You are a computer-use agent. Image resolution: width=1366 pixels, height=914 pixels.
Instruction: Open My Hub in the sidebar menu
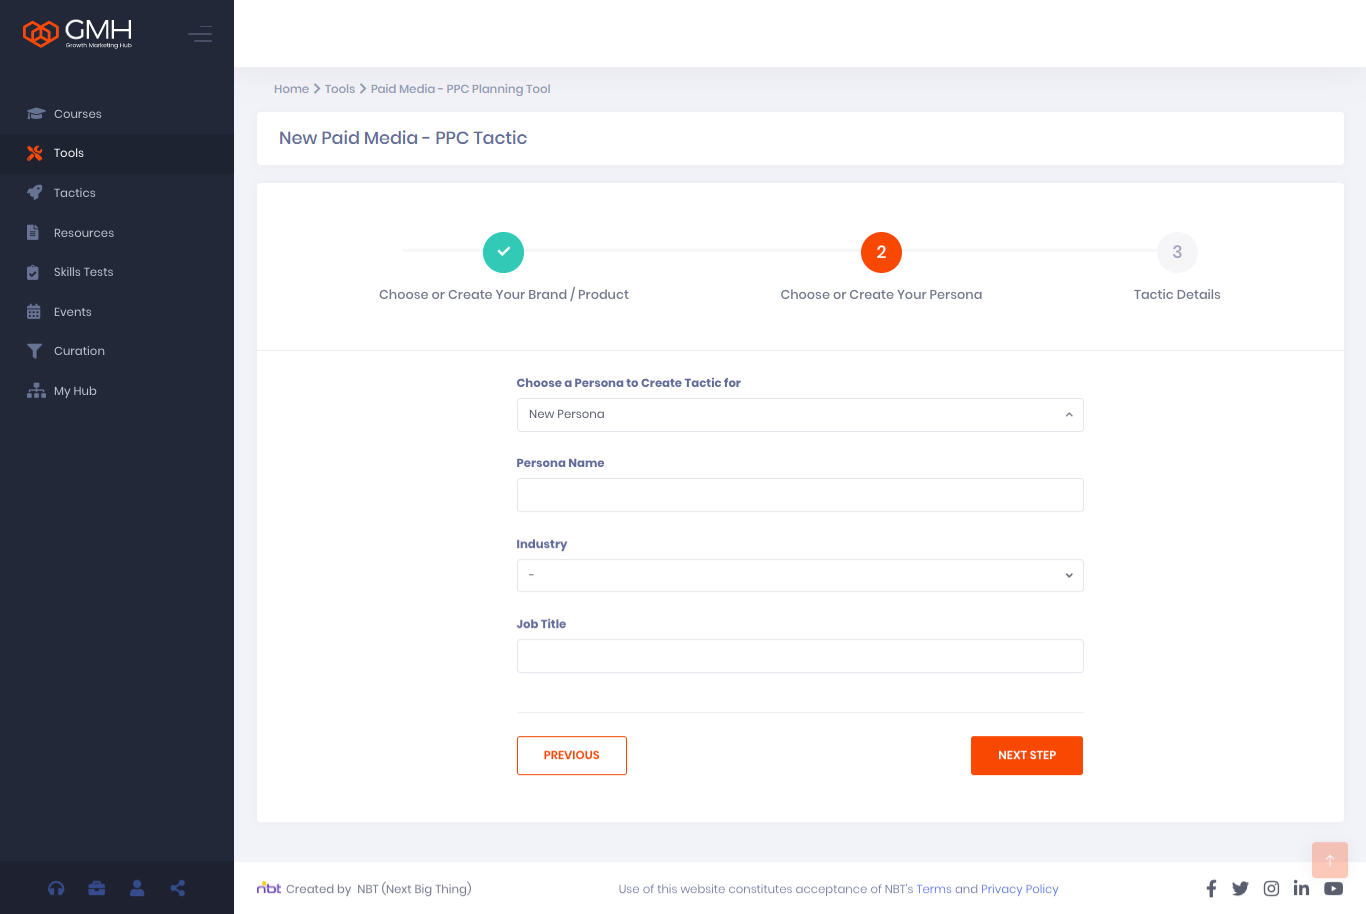tap(117, 391)
